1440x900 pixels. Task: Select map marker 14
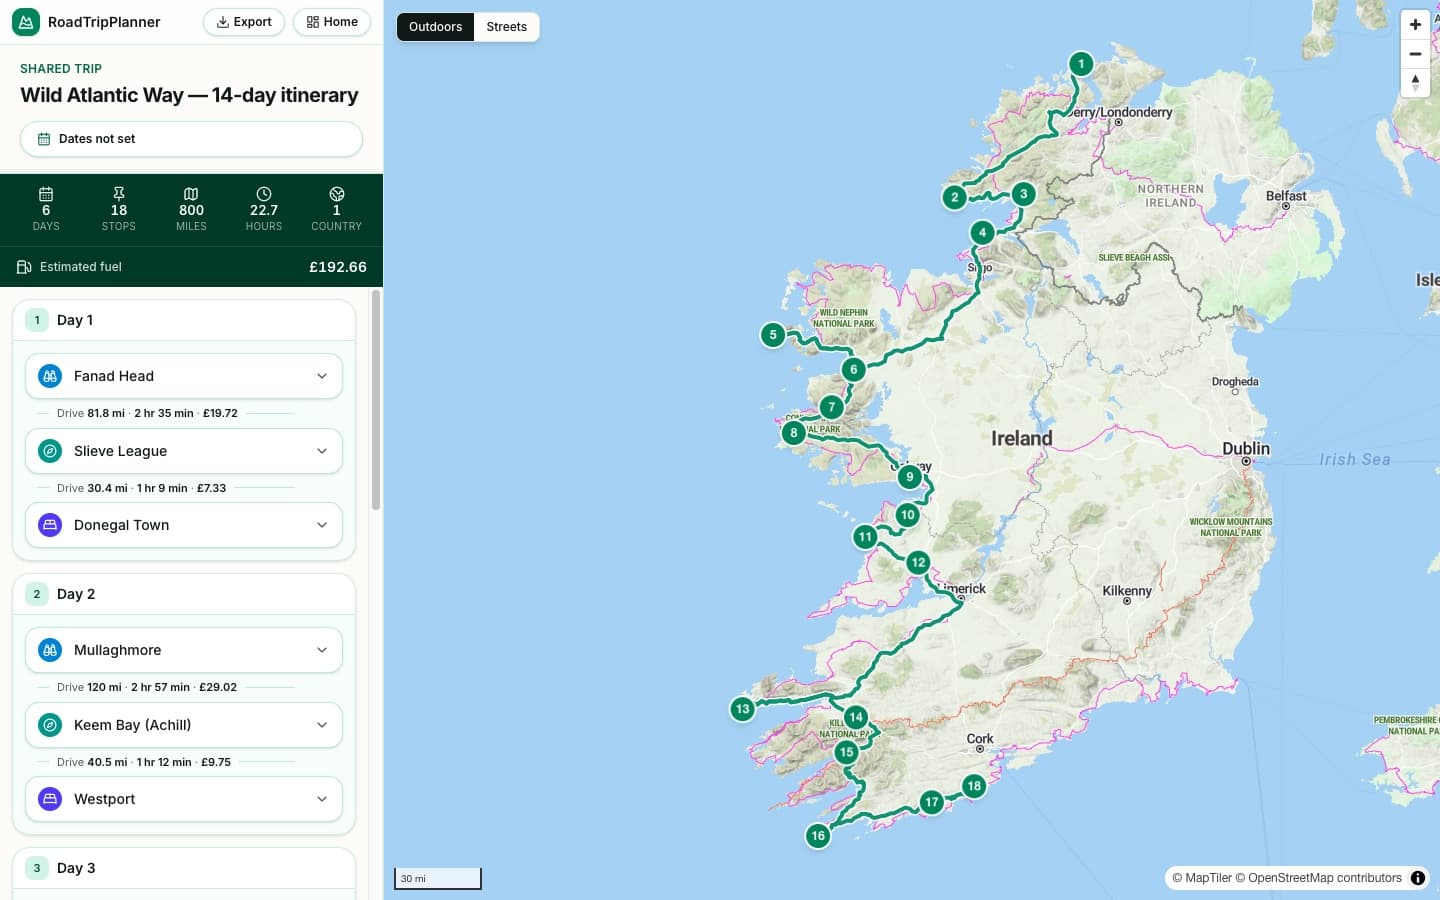pyautogui.click(x=855, y=717)
